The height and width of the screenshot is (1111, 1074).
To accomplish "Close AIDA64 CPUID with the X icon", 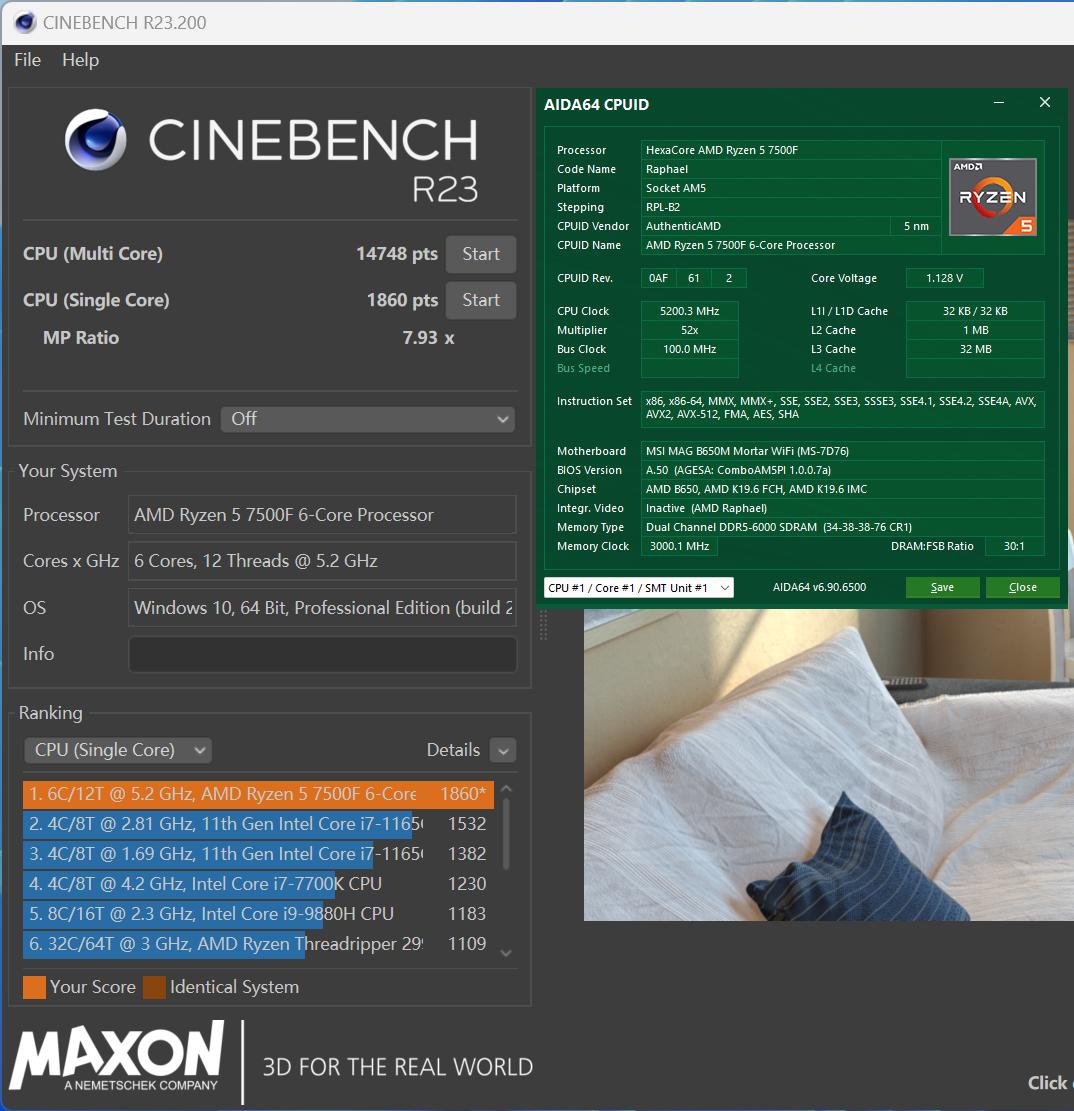I will (1045, 103).
